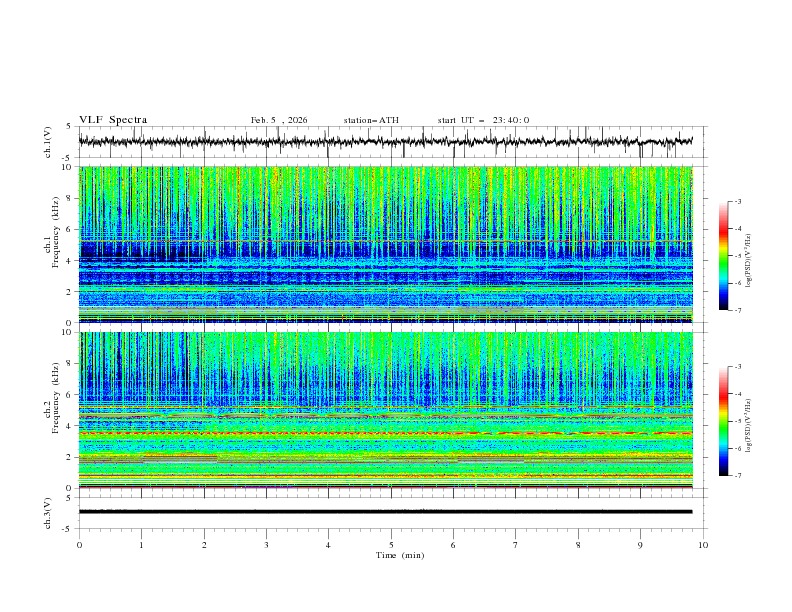792x612 pixels.
Task: Click the ch.1 frequency spectrogram panel
Action: click(385, 244)
